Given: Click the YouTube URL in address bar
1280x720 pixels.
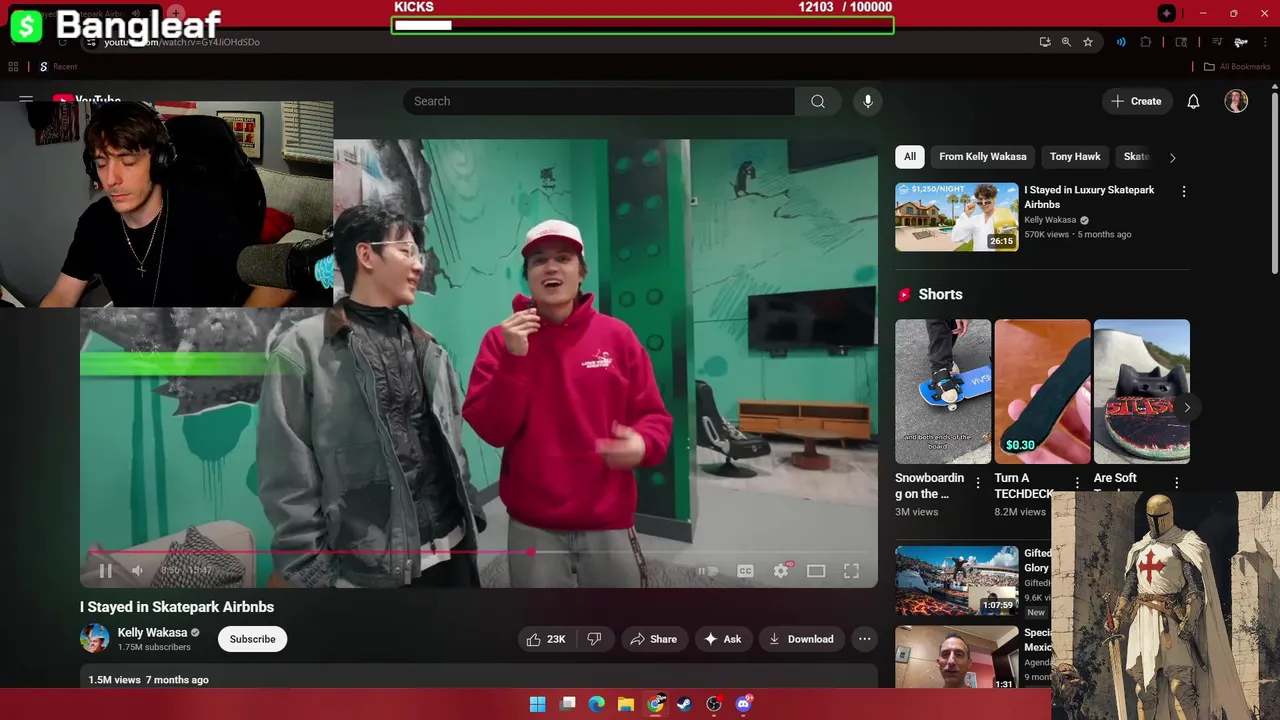Looking at the screenshot, I should pos(182,42).
